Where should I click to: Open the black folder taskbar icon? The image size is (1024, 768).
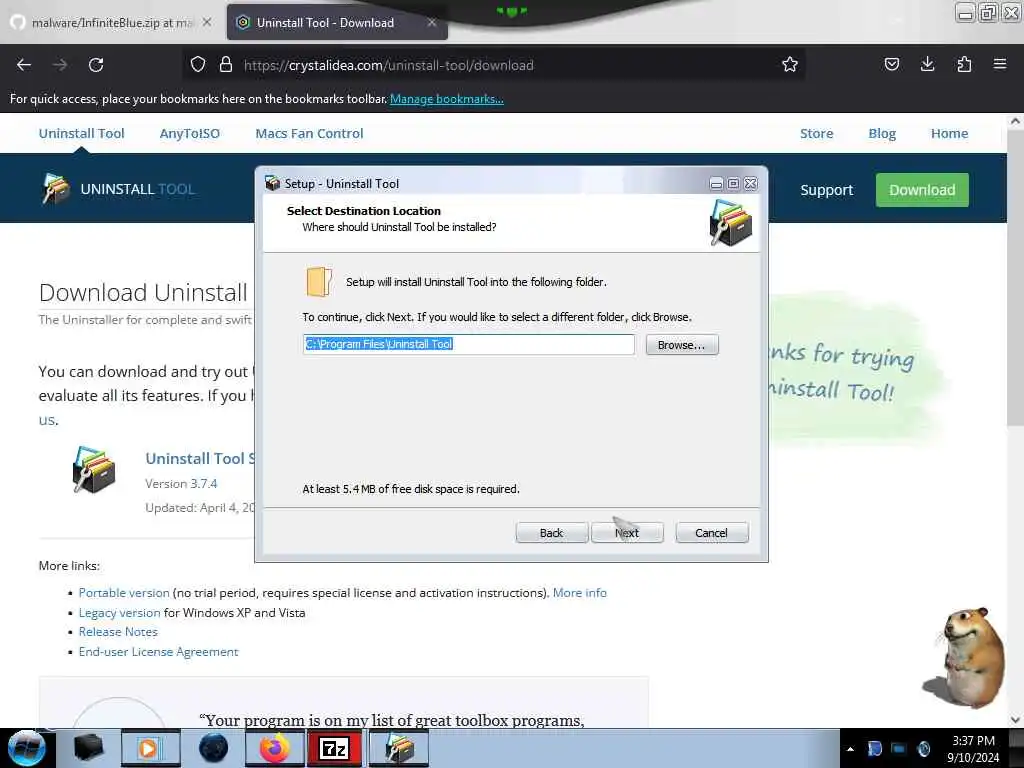[x=89, y=748]
